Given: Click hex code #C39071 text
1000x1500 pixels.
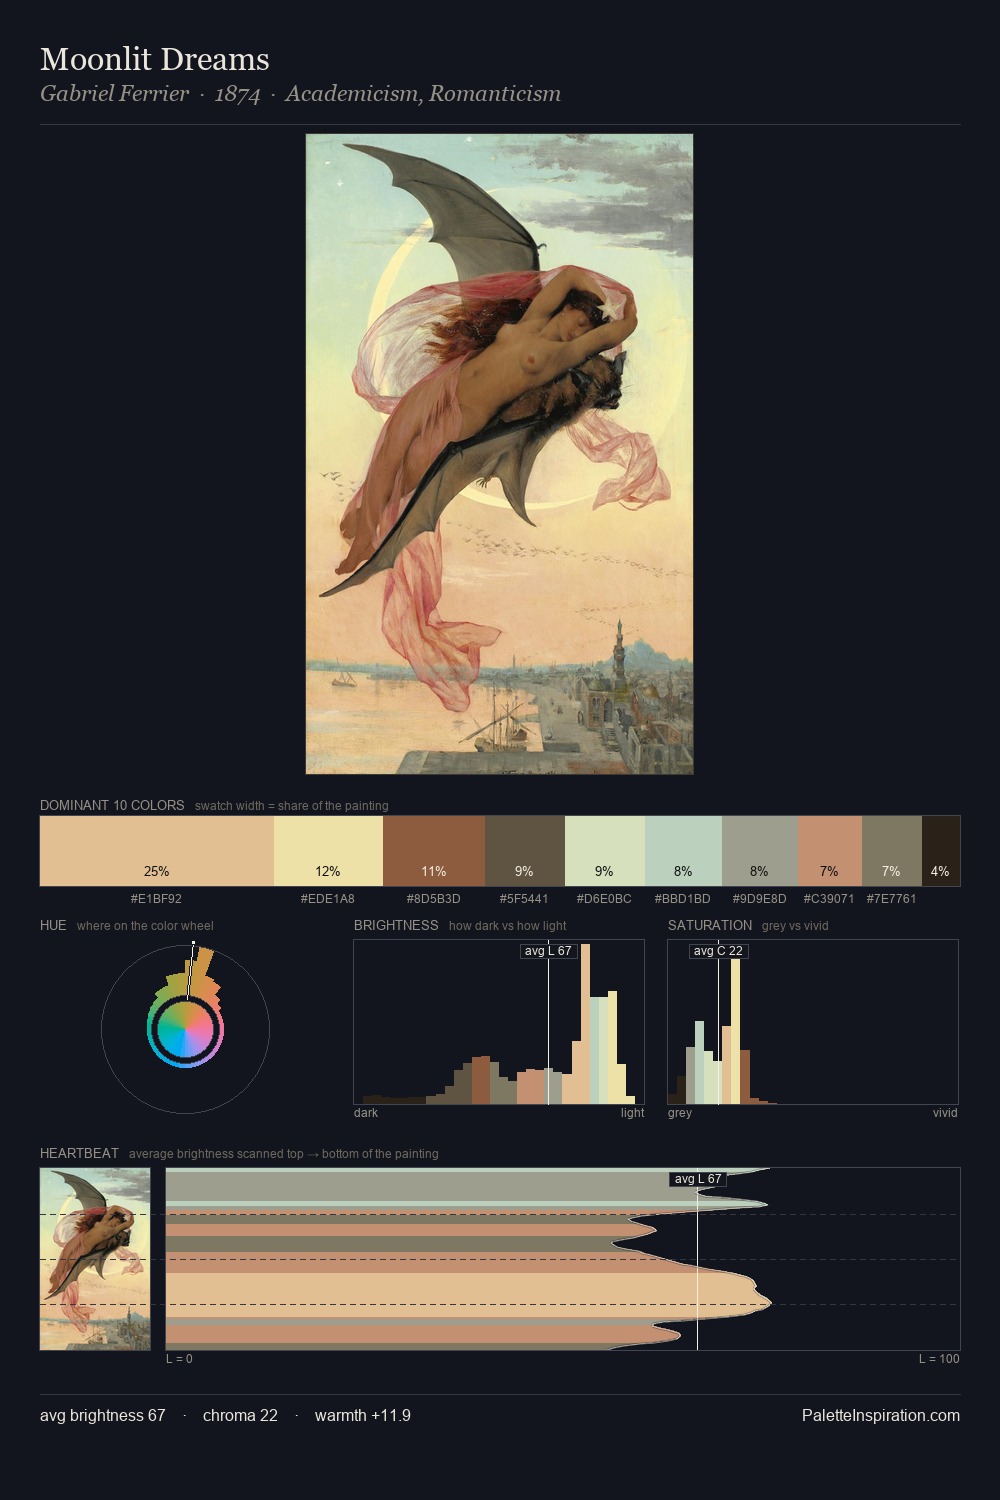Looking at the screenshot, I should click(829, 899).
